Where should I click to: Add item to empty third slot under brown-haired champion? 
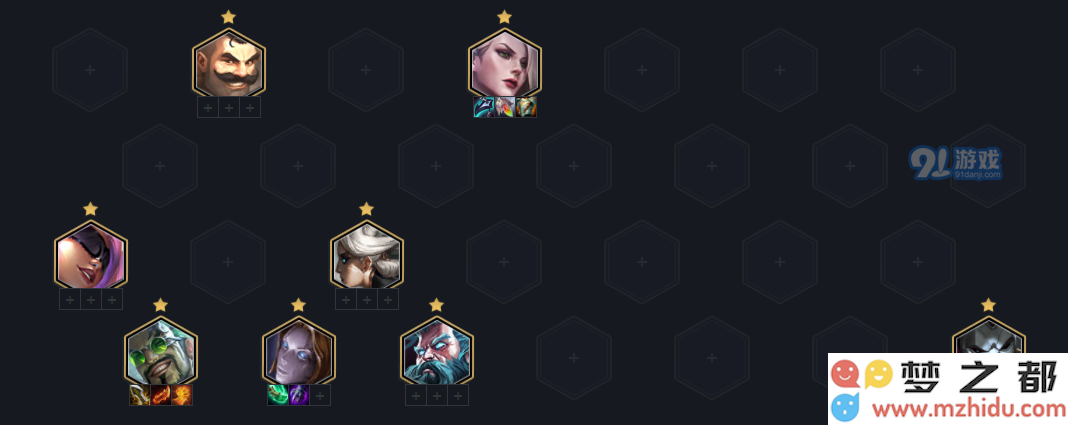[x=320, y=395]
